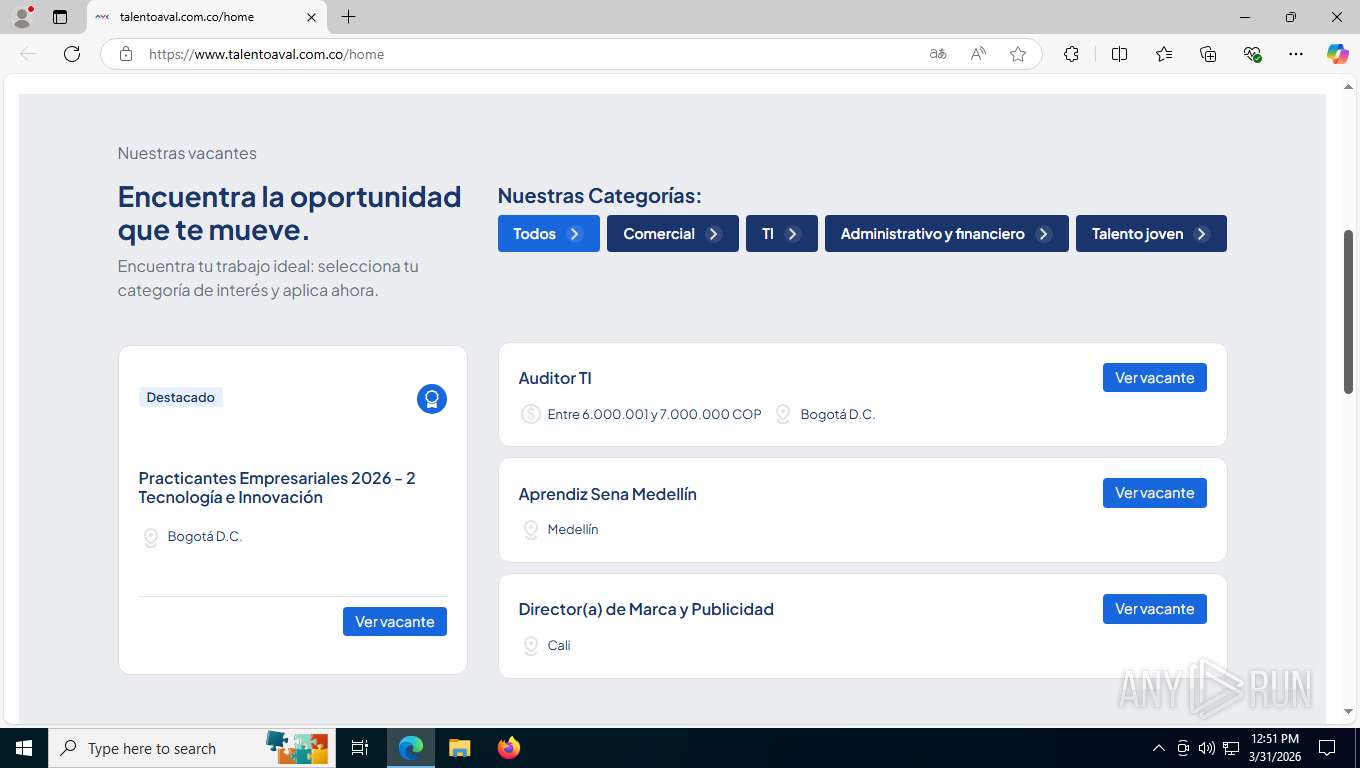View Director(a) de Marca vacancy
The height and width of the screenshot is (768, 1360).
pos(1155,609)
